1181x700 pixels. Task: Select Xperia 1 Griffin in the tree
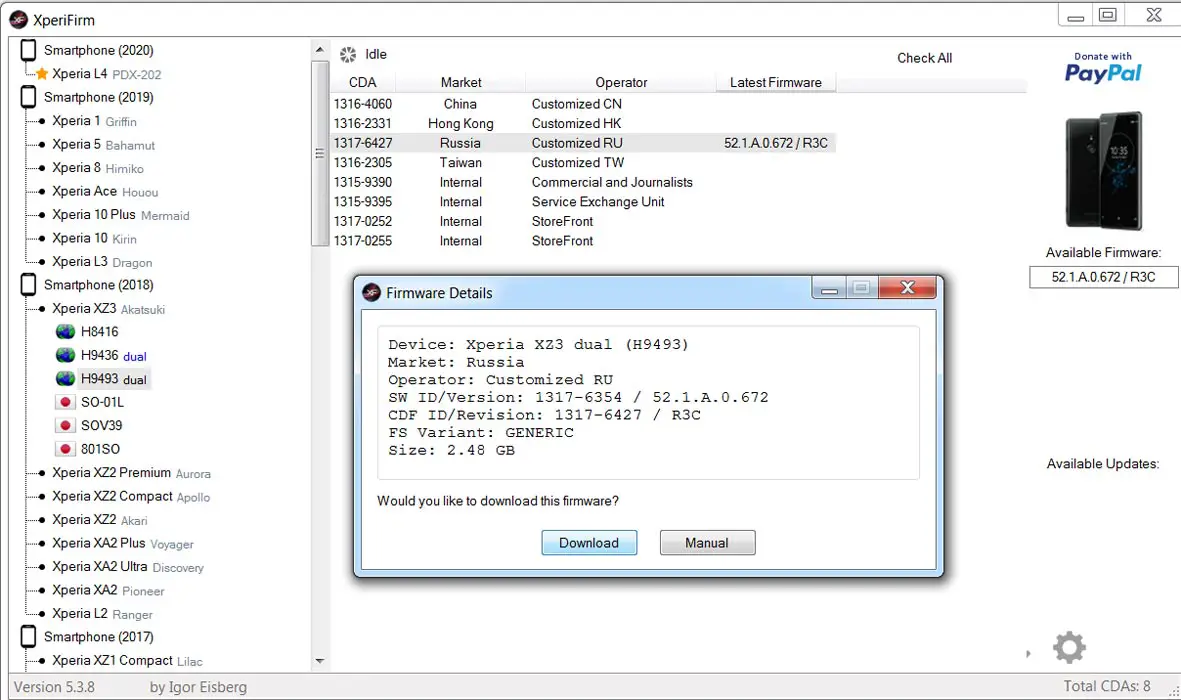pos(94,121)
